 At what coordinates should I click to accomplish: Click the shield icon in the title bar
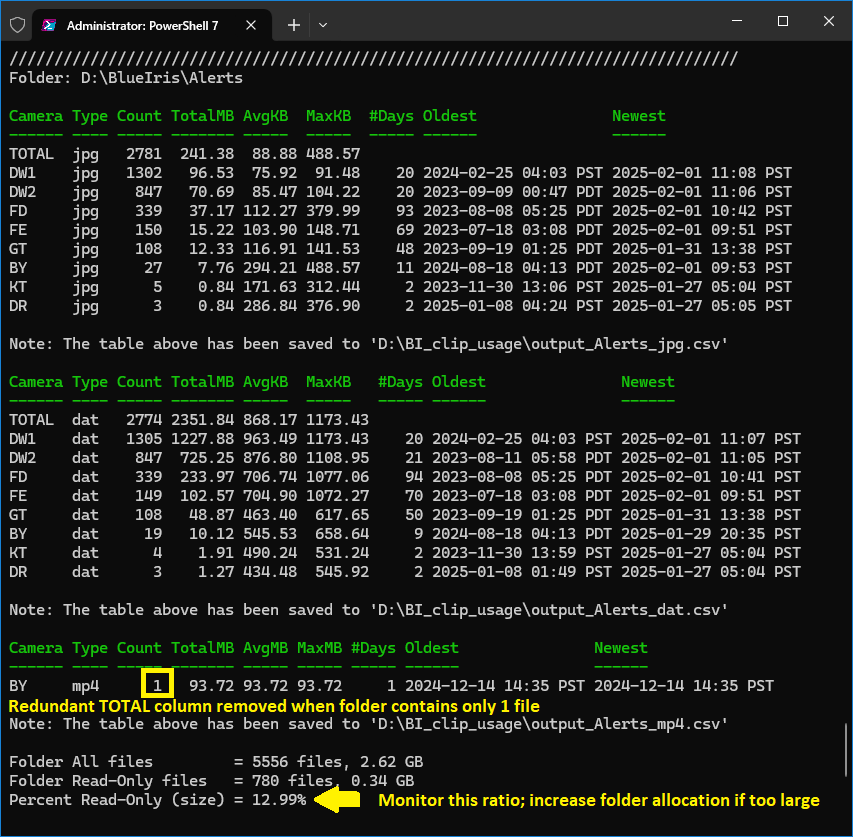pyautogui.click(x=17, y=25)
